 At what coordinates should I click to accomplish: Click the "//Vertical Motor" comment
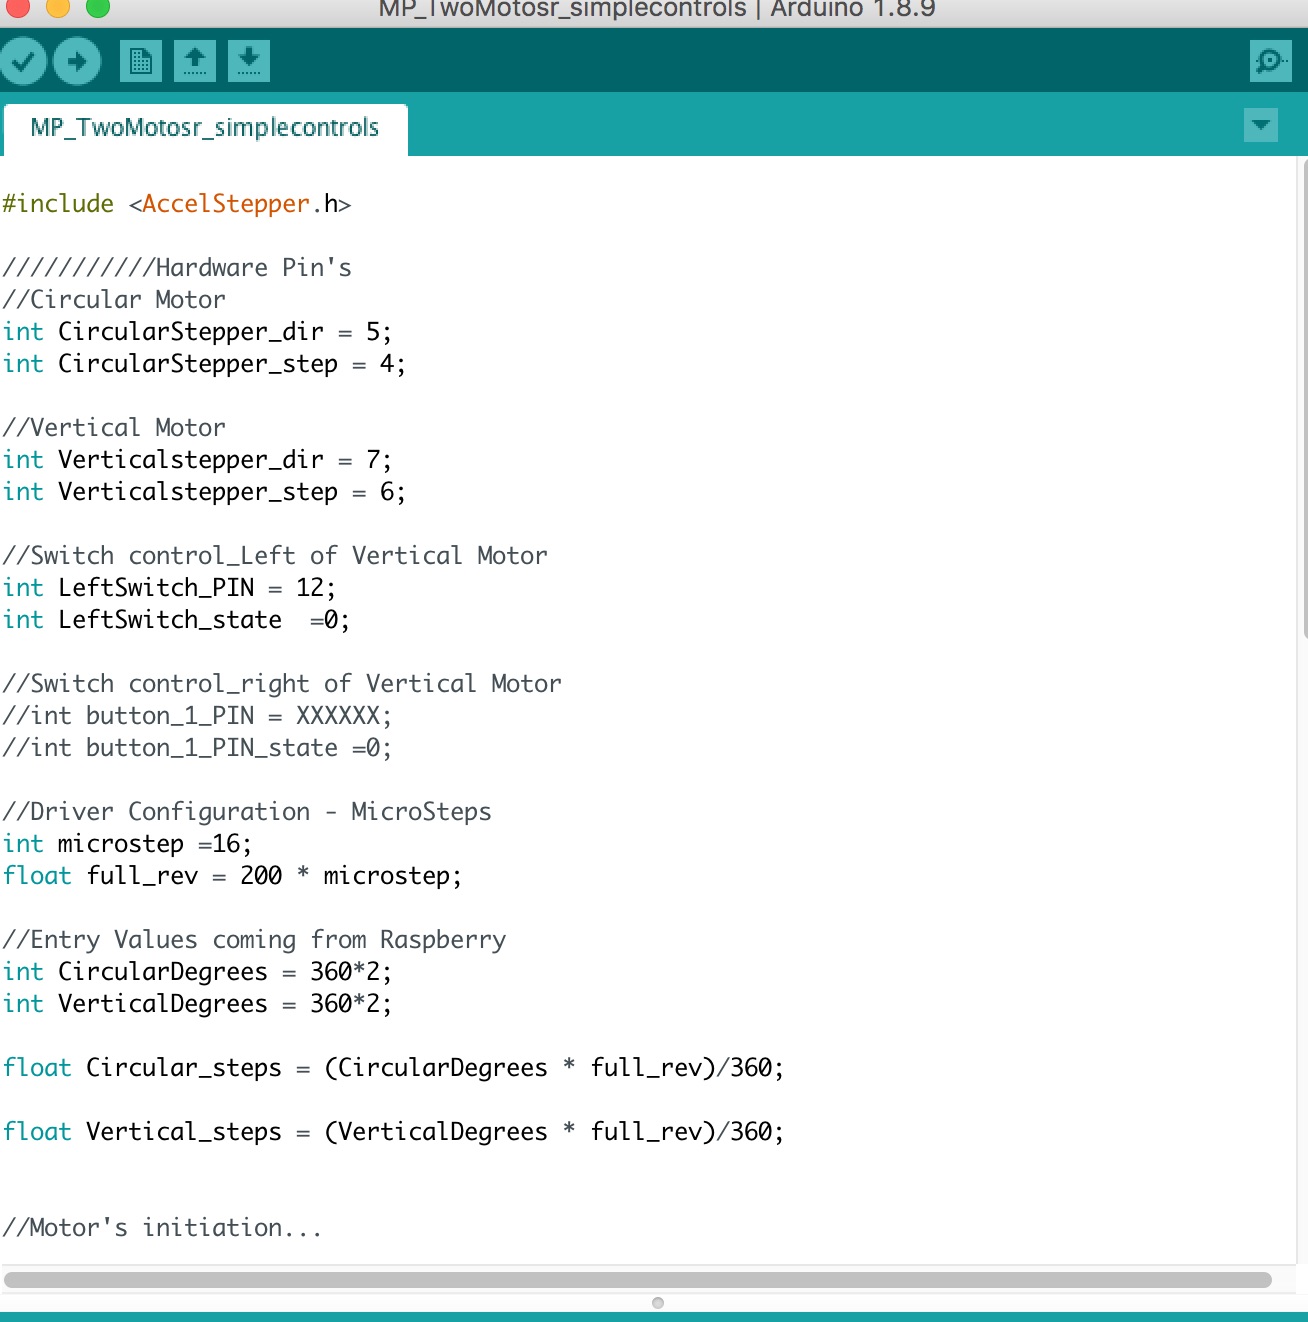coord(114,428)
